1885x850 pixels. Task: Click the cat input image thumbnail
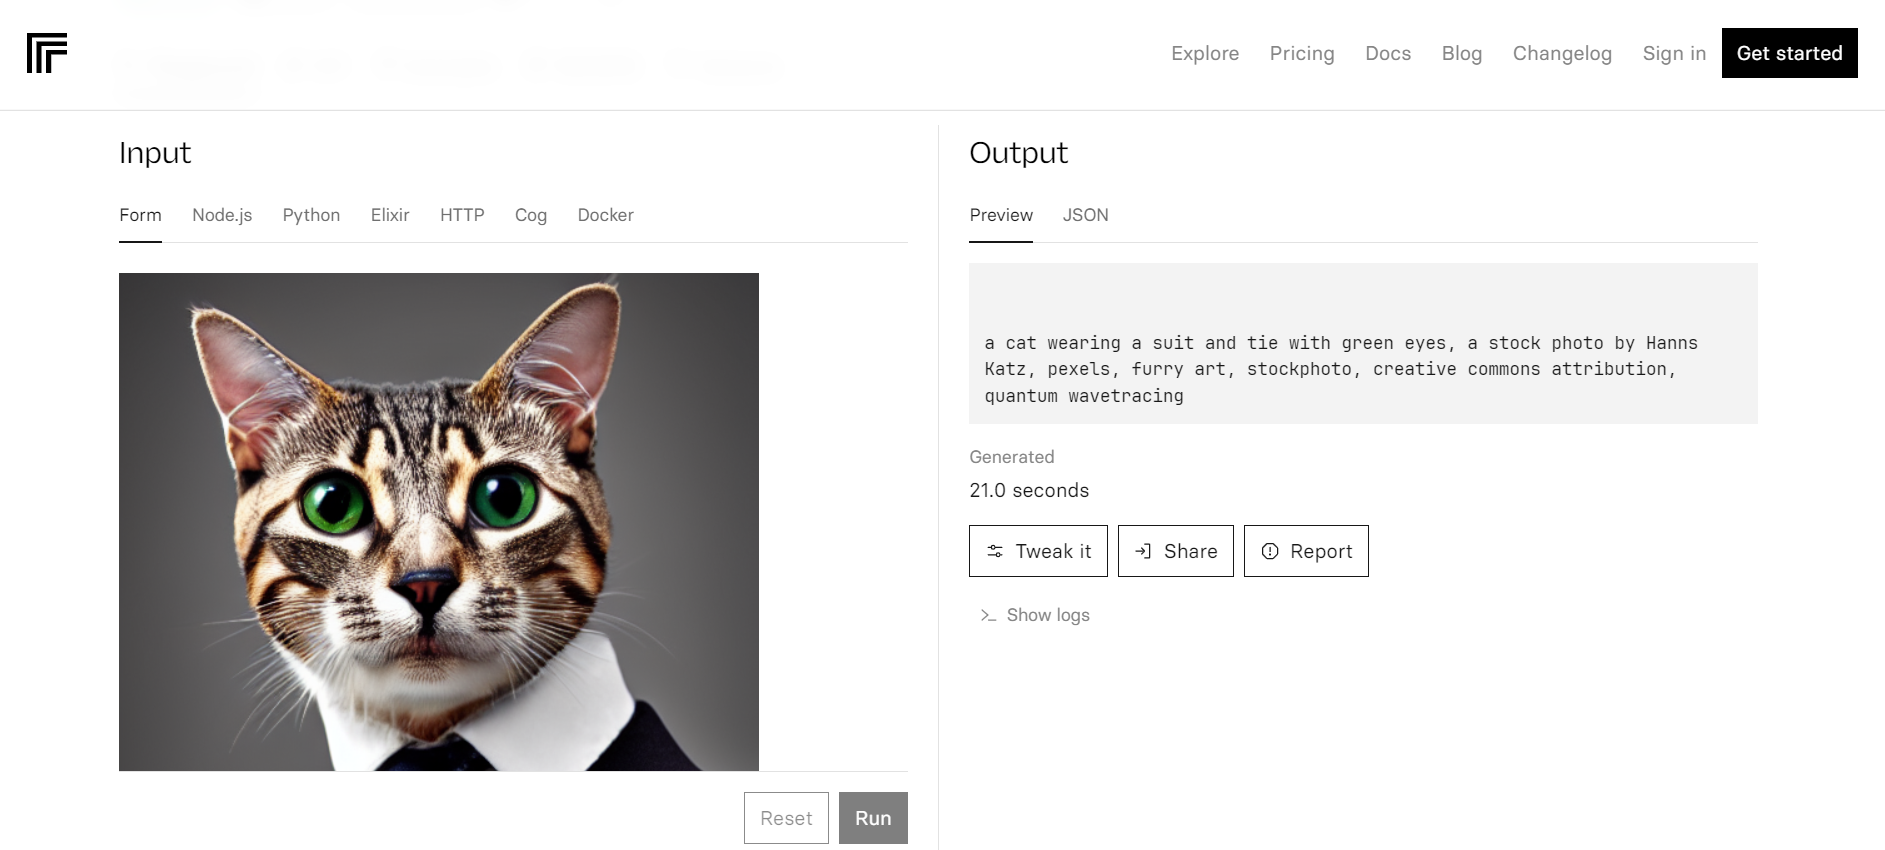point(439,521)
